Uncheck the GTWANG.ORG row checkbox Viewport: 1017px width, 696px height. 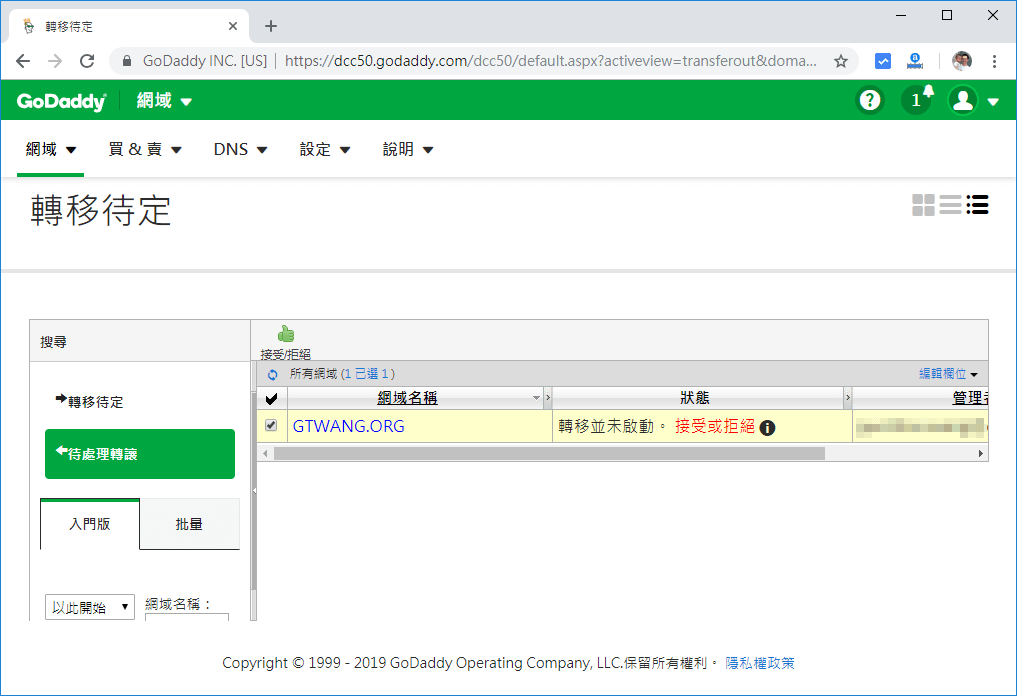tap(269, 426)
